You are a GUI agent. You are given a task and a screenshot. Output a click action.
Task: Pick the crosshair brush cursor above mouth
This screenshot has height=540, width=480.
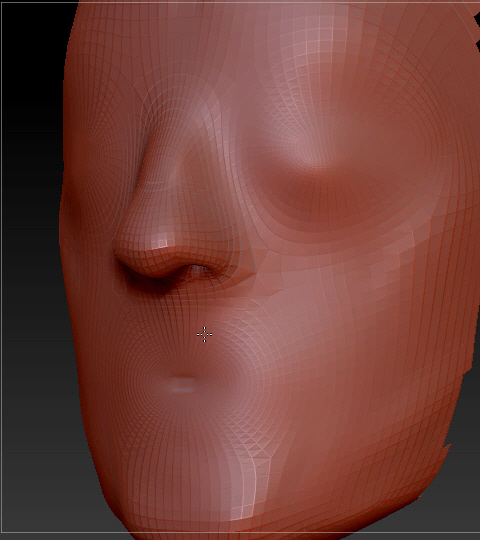(205, 334)
